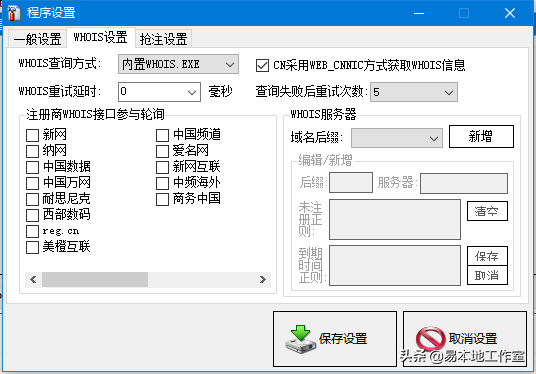536x374 pixels.
Task: Enable the 爱名网 checkbox
Action: 162,151
